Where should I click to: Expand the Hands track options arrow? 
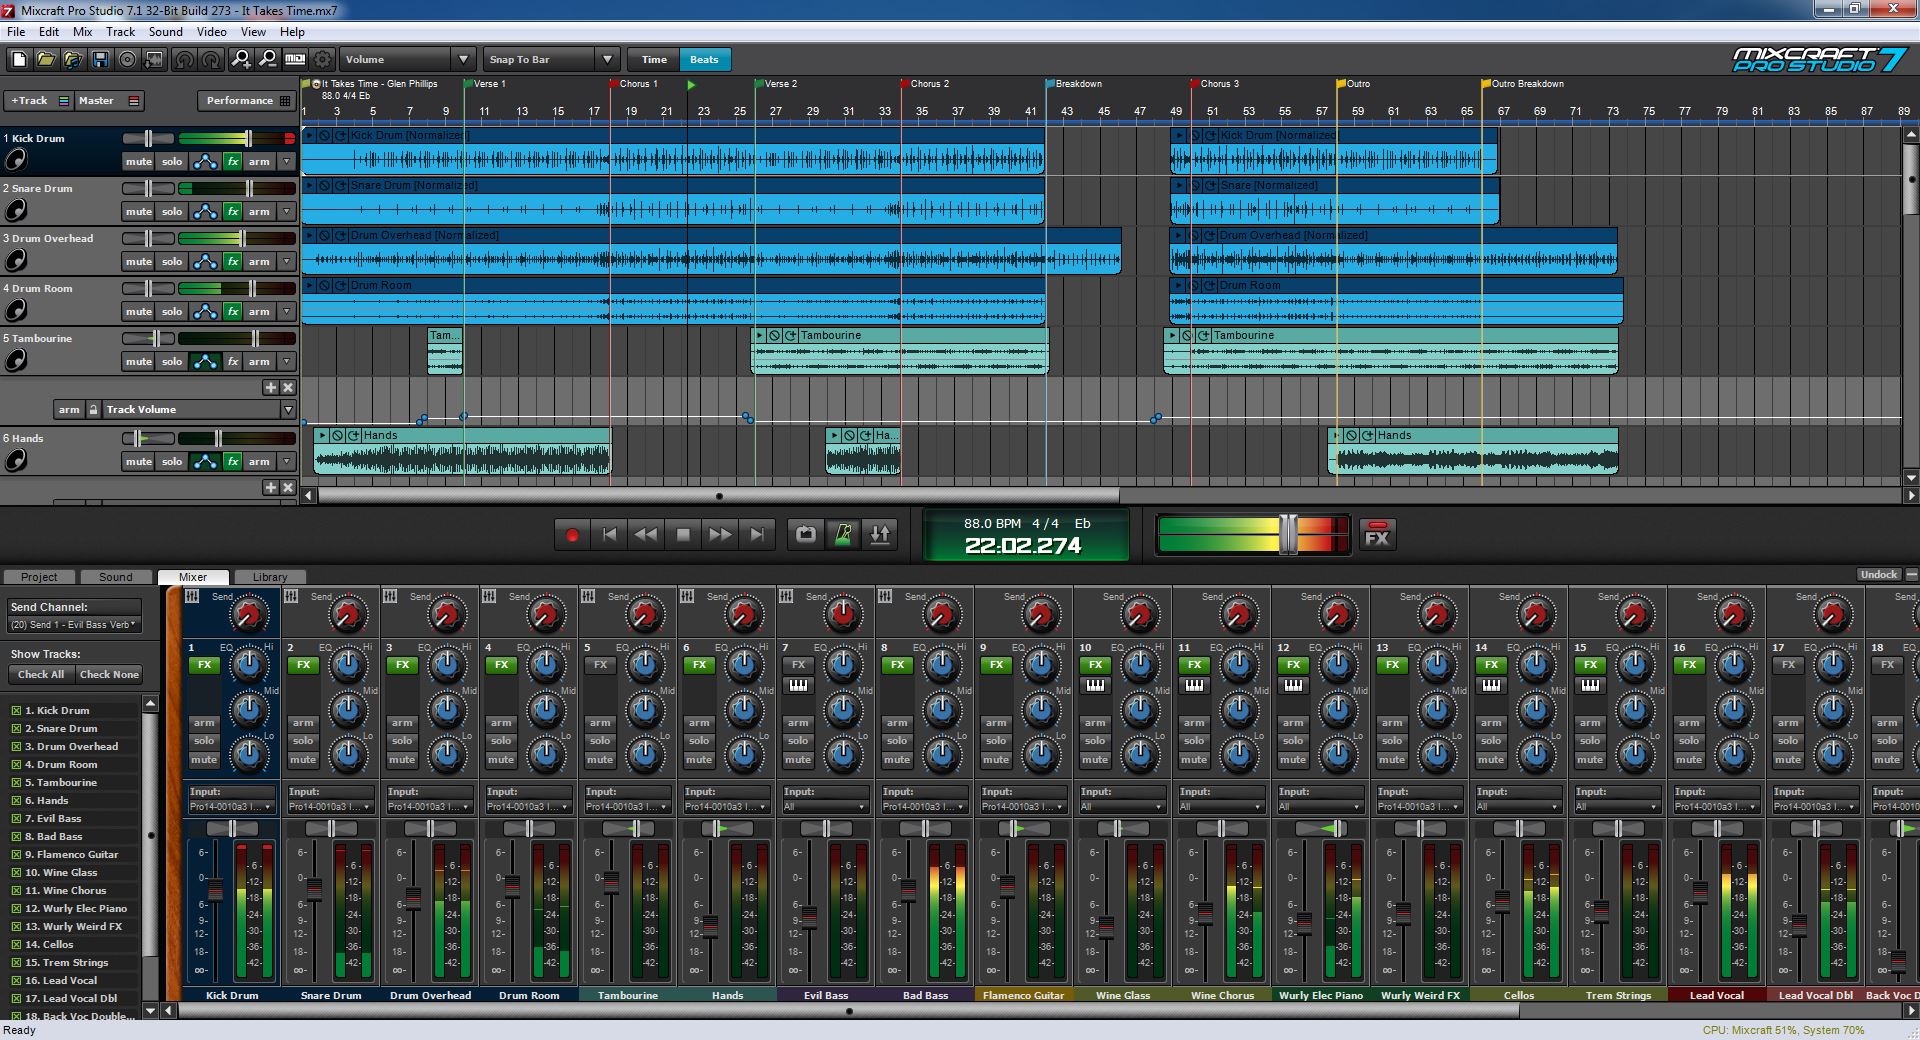(x=287, y=462)
